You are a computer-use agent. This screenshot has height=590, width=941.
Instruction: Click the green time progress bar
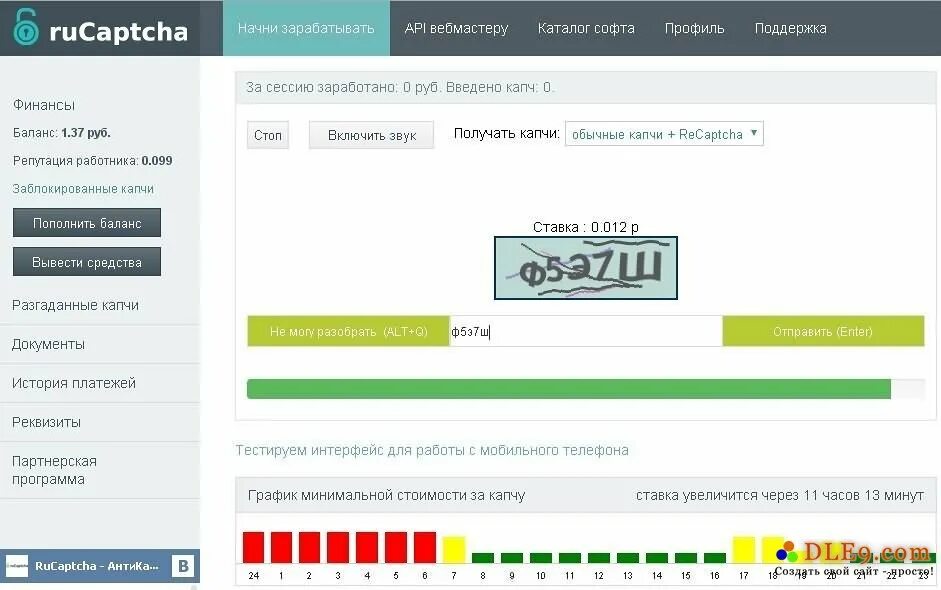(x=569, y=388)
